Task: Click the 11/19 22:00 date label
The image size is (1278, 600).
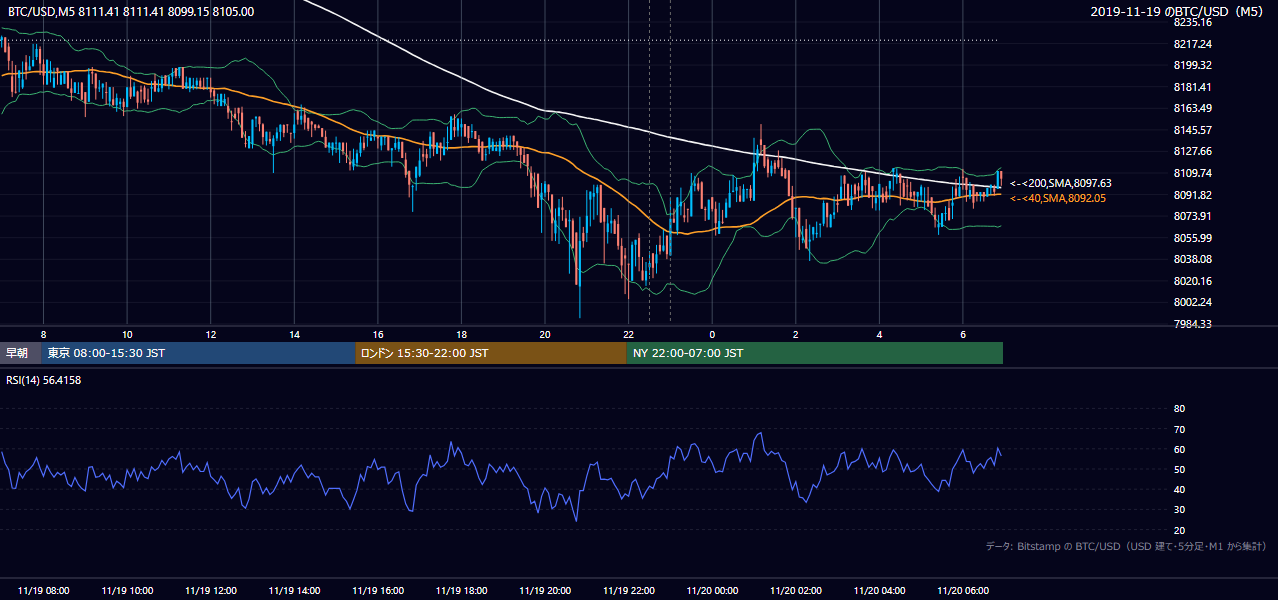Action: tap(628, 591)
